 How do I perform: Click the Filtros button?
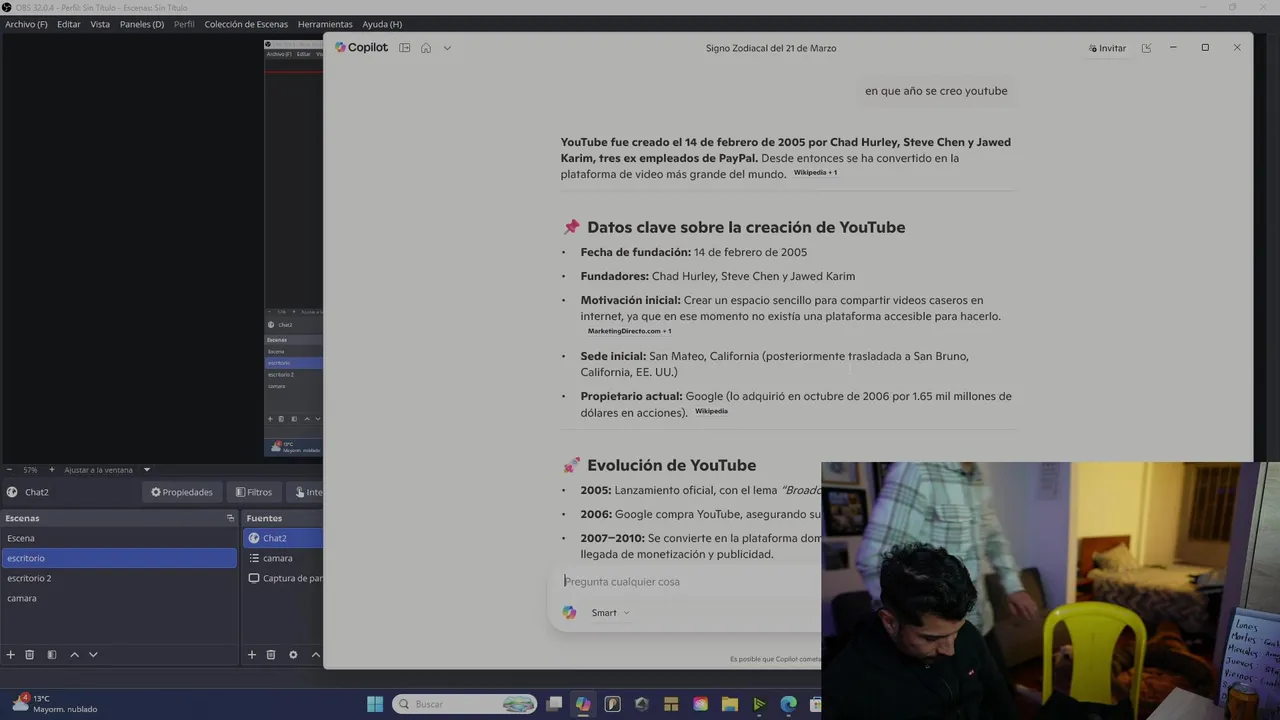tap(254, 492)
